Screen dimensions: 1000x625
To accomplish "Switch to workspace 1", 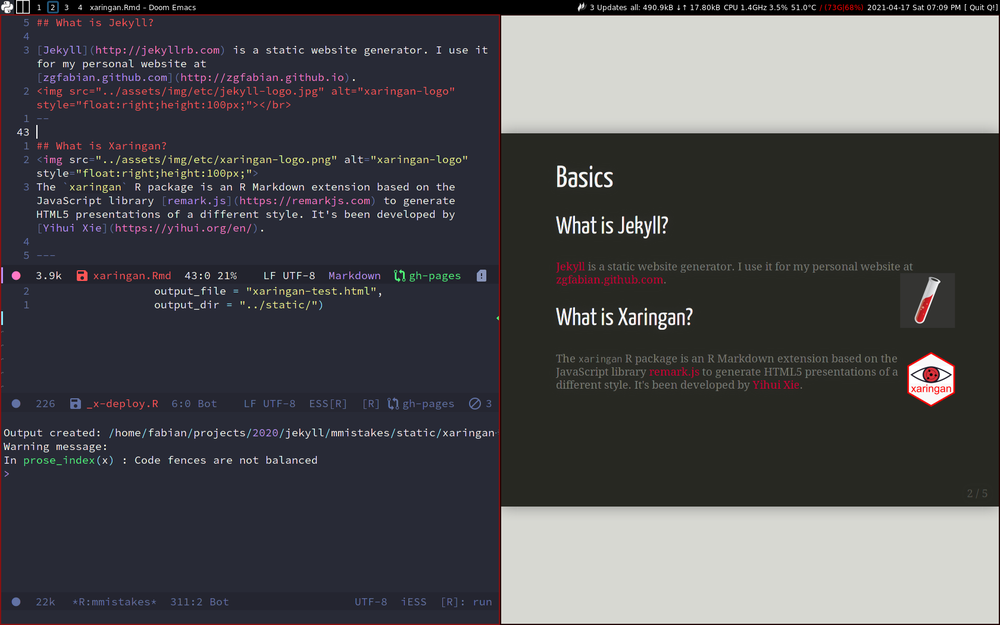I will 39,7.
